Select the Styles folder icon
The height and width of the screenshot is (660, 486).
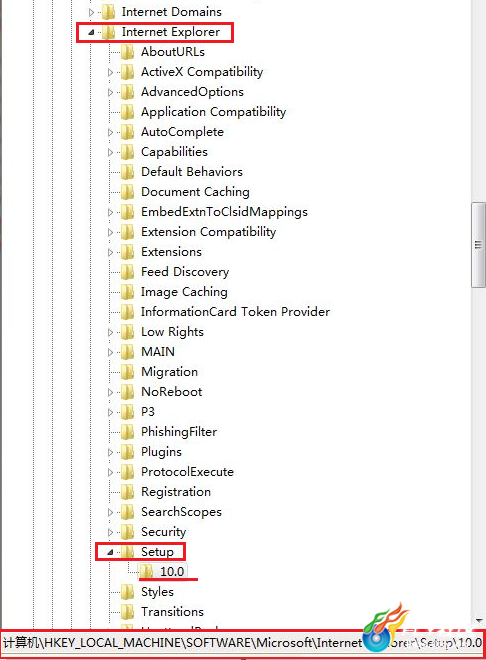point(127,592)
